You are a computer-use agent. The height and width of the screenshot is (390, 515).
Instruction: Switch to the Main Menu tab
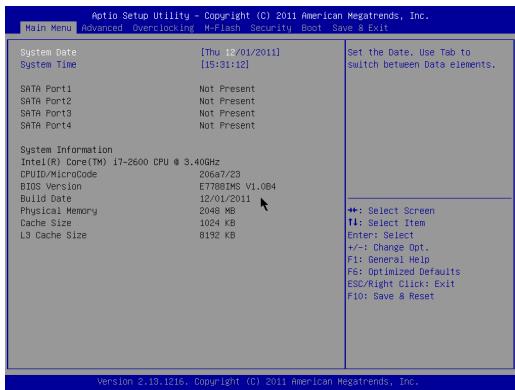click(48, 28)
